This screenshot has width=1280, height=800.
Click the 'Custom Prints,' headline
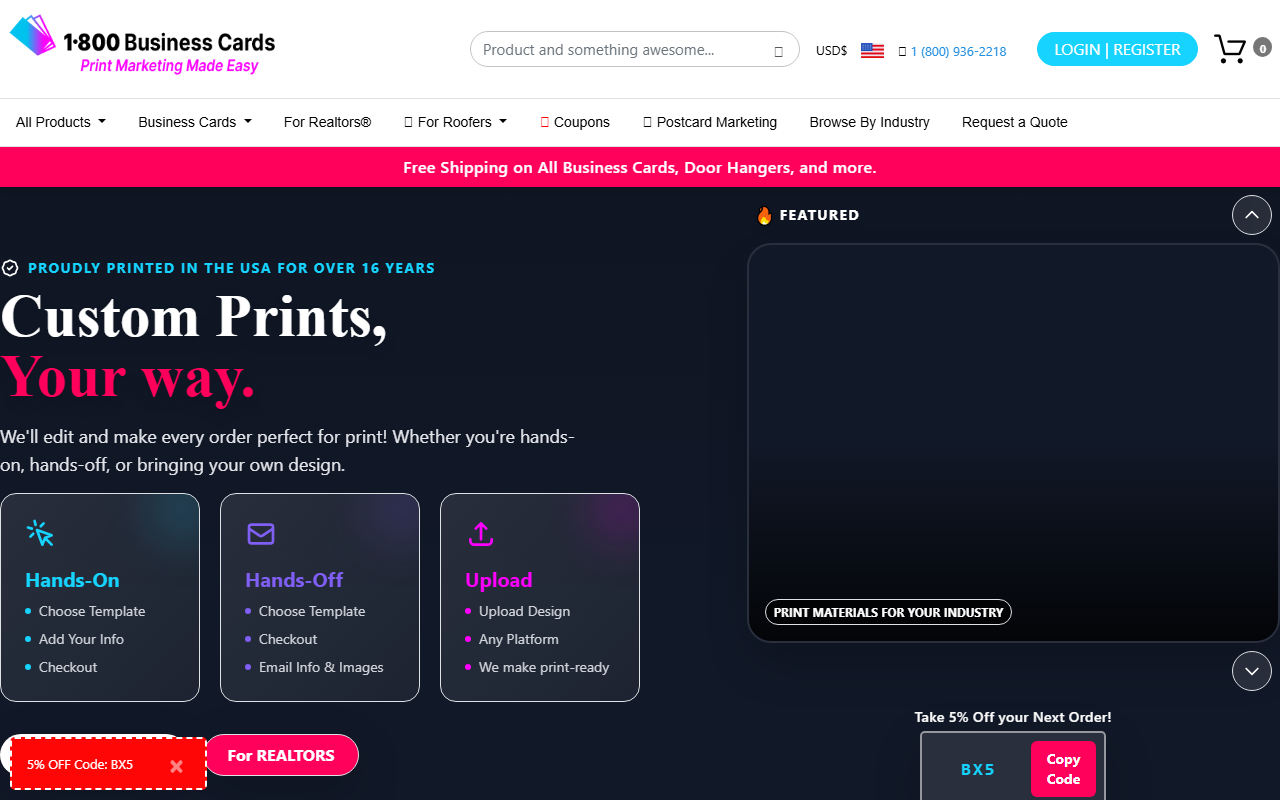194,316
